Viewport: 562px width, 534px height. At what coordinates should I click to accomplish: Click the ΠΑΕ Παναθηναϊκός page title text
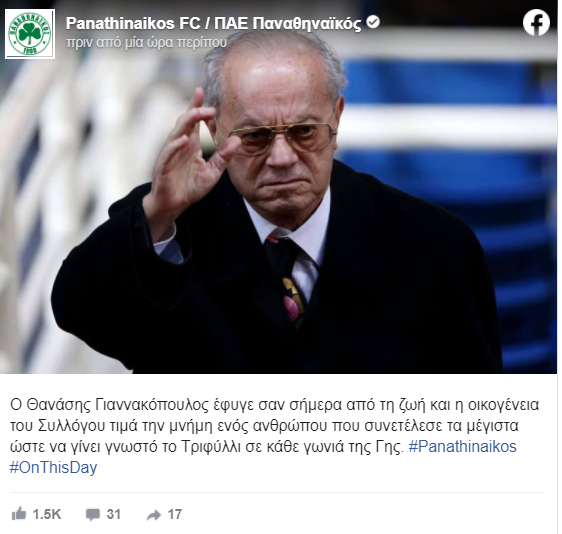coord(288,24)
